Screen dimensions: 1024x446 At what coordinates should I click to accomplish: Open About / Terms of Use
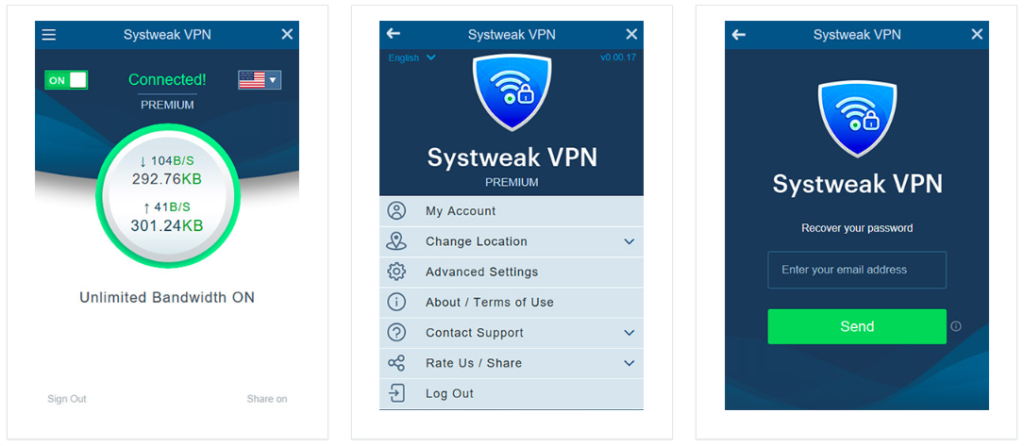pos(511,302)
